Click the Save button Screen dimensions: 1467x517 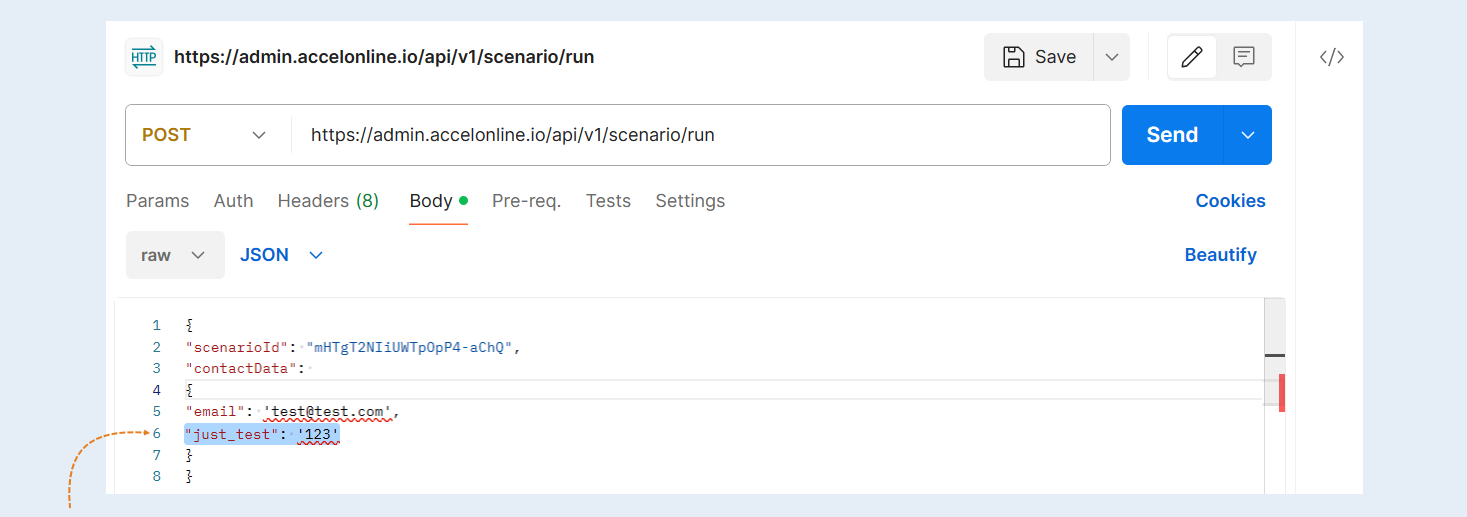tap(1039, 57)
